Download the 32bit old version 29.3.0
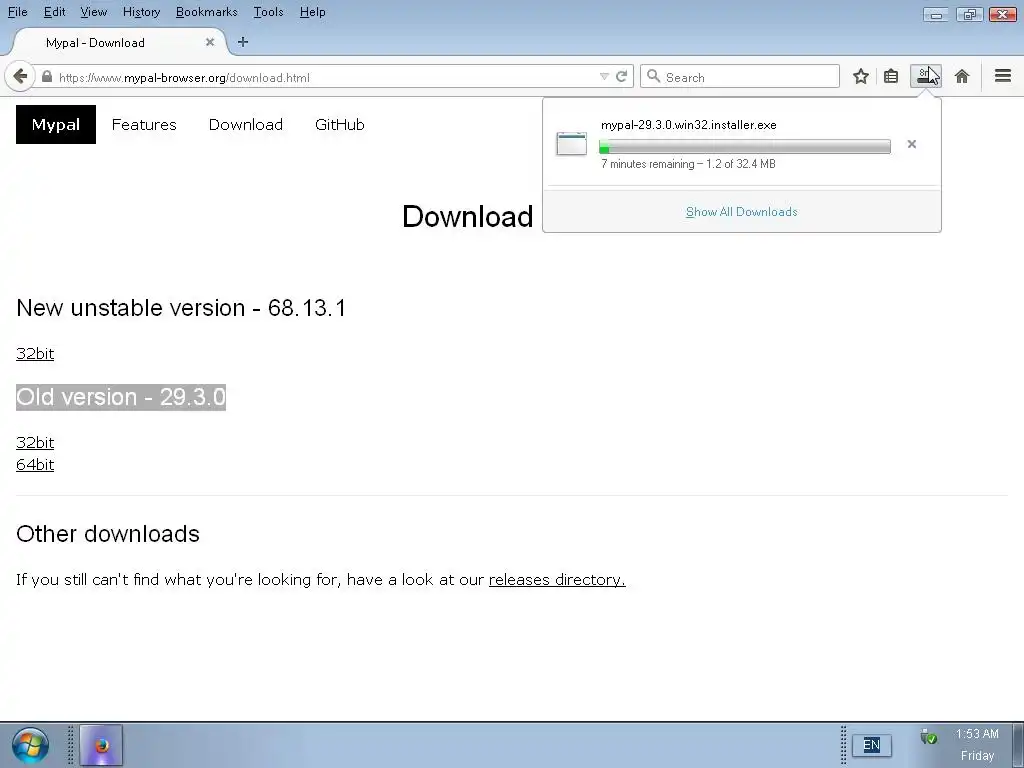The width and height of the screenshot is (1024, 768). [x=35, y=442]
